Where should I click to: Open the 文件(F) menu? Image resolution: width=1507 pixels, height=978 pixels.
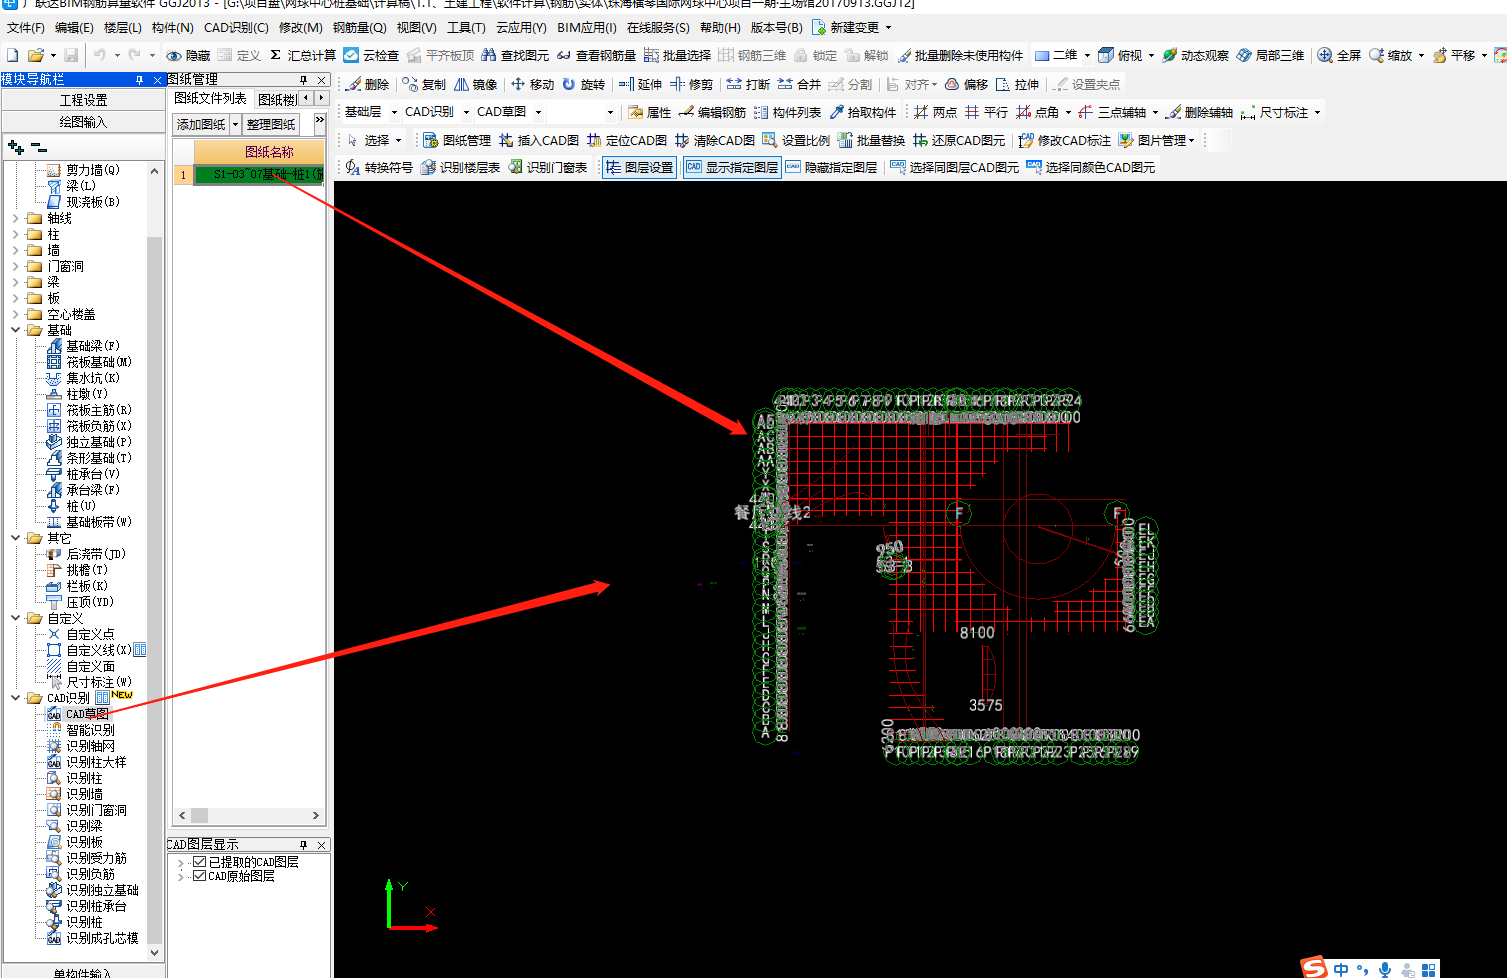pos(26,27)
